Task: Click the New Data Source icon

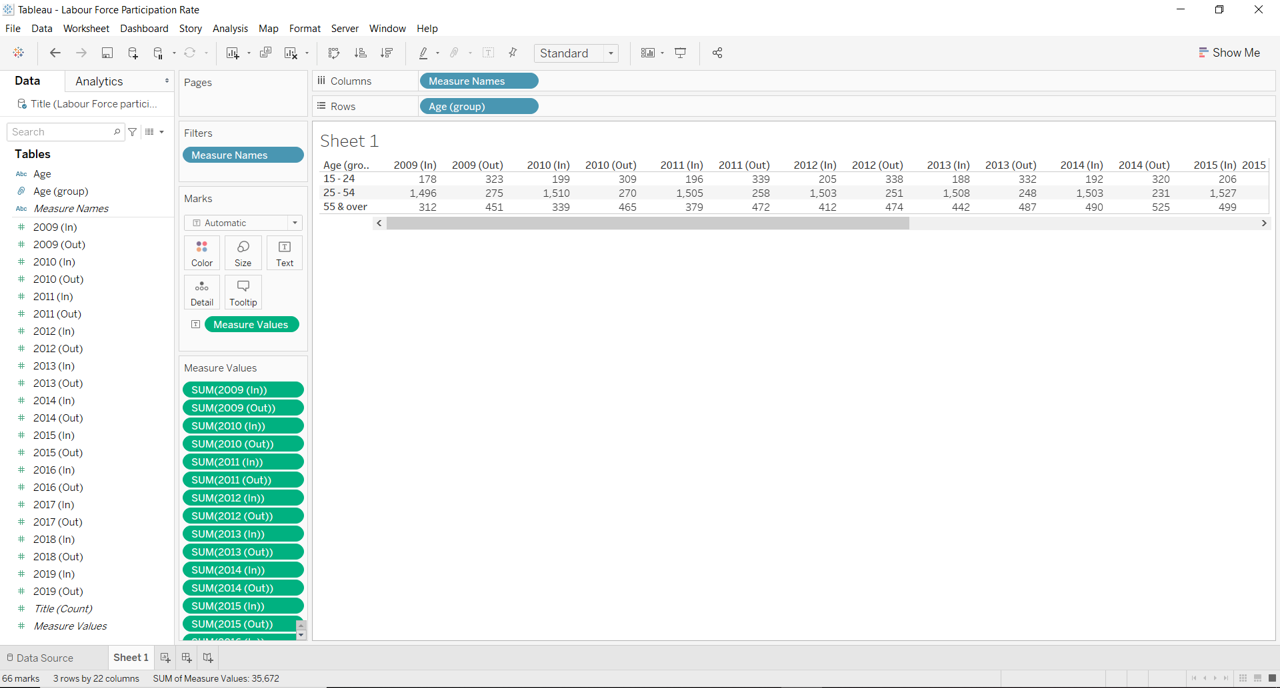Action: pos(133,53)
